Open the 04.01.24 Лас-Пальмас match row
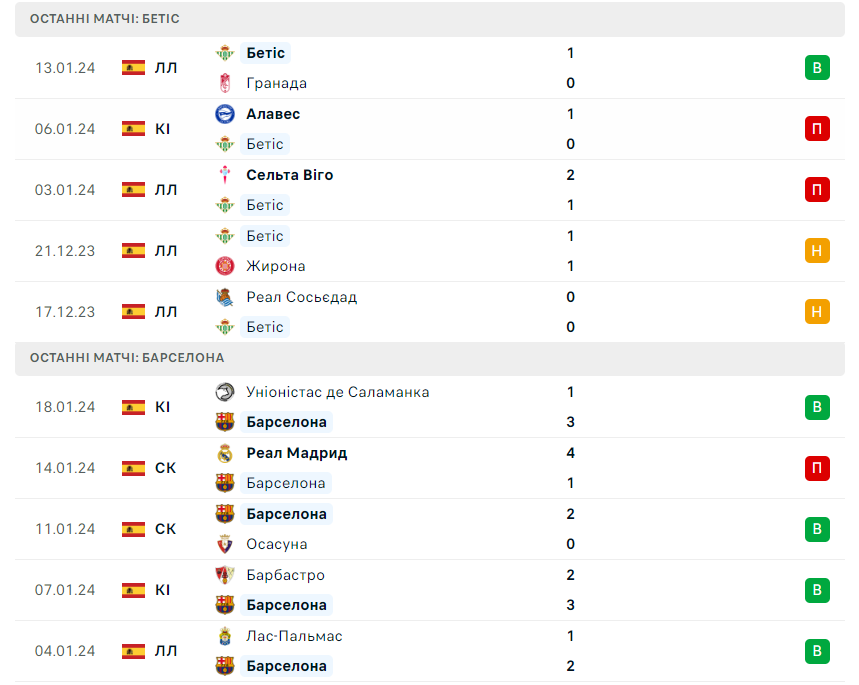The image size is (859, 685). pos(430,651)
